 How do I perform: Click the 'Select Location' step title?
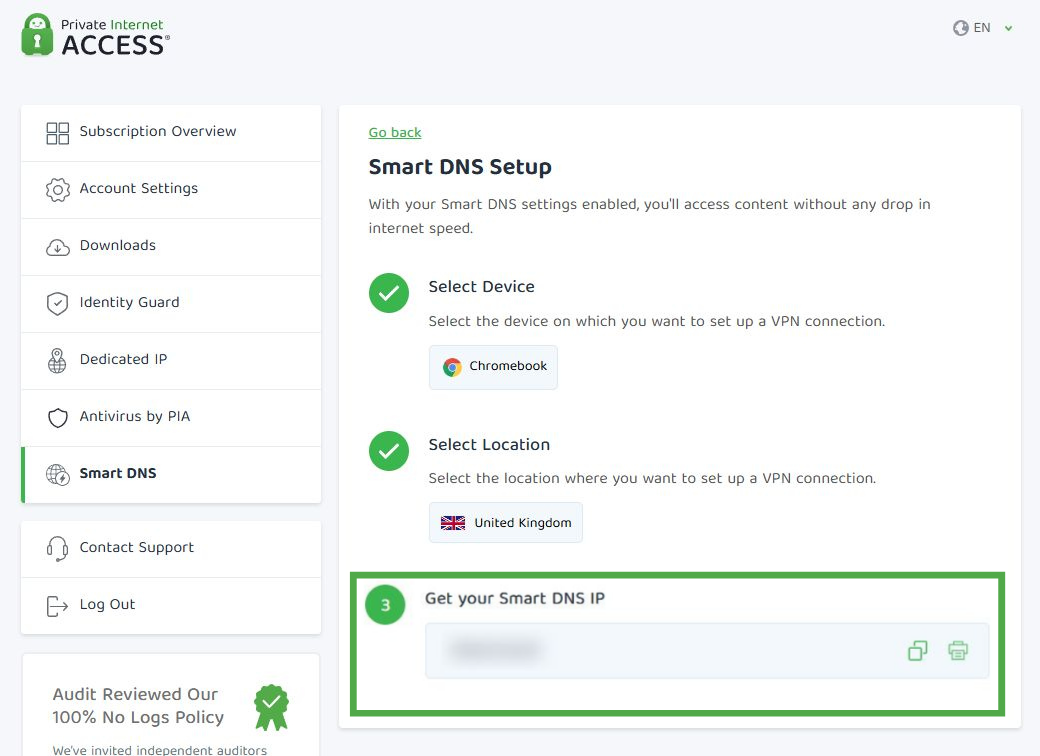489,444
